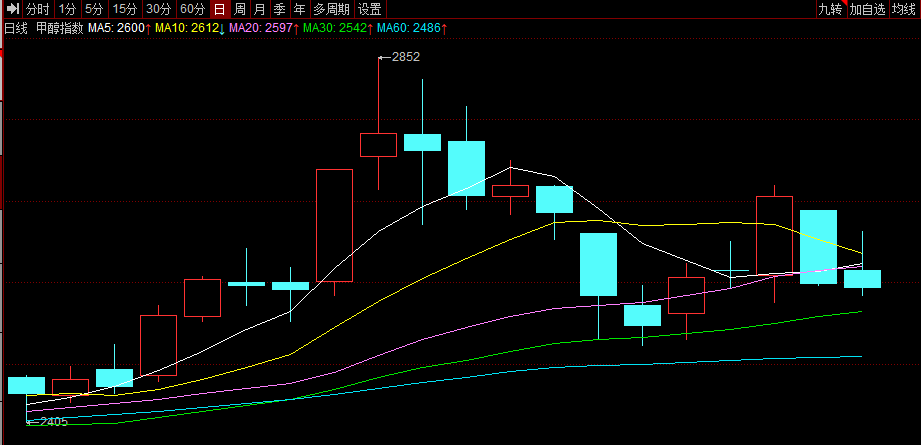Click the 日线 label
The image size is (921, 445).
coord(16,28)
